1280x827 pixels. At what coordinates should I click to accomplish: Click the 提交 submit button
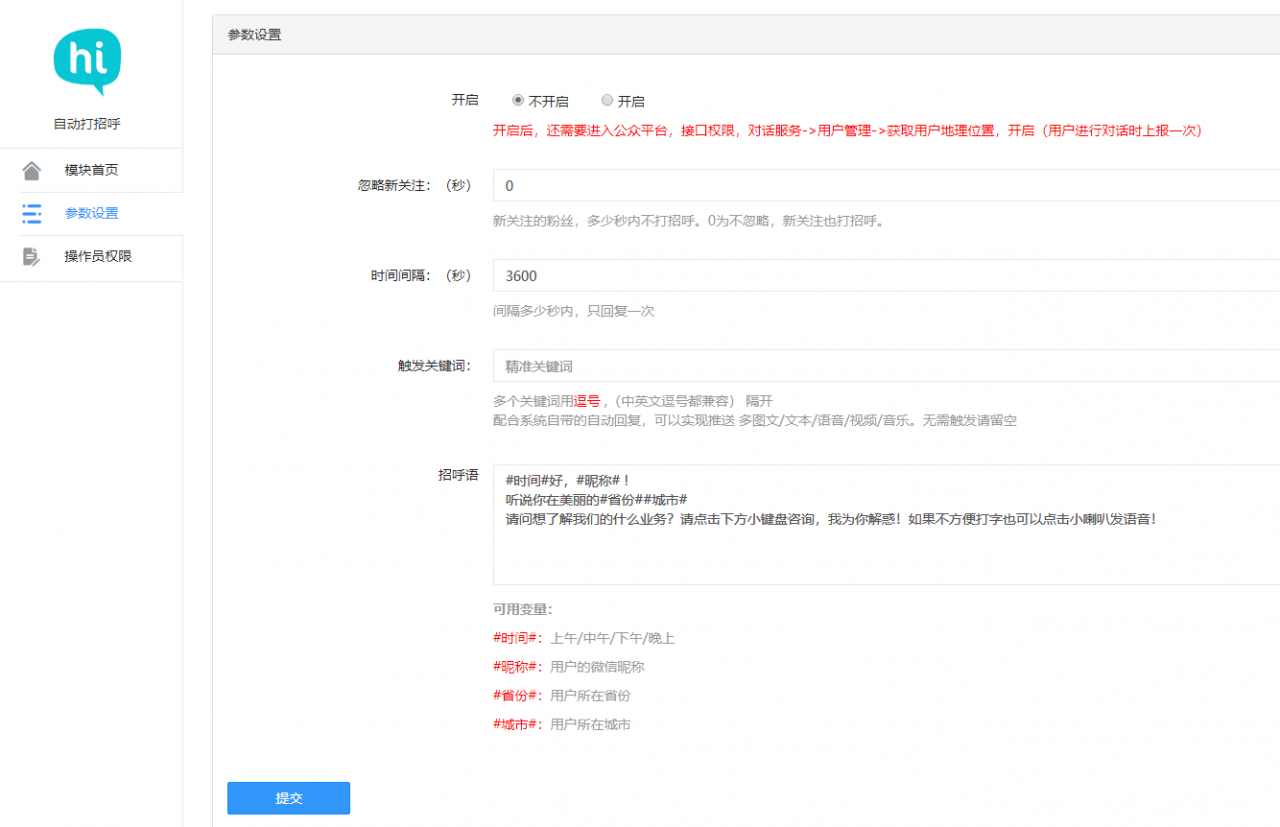tap(288, 798)
